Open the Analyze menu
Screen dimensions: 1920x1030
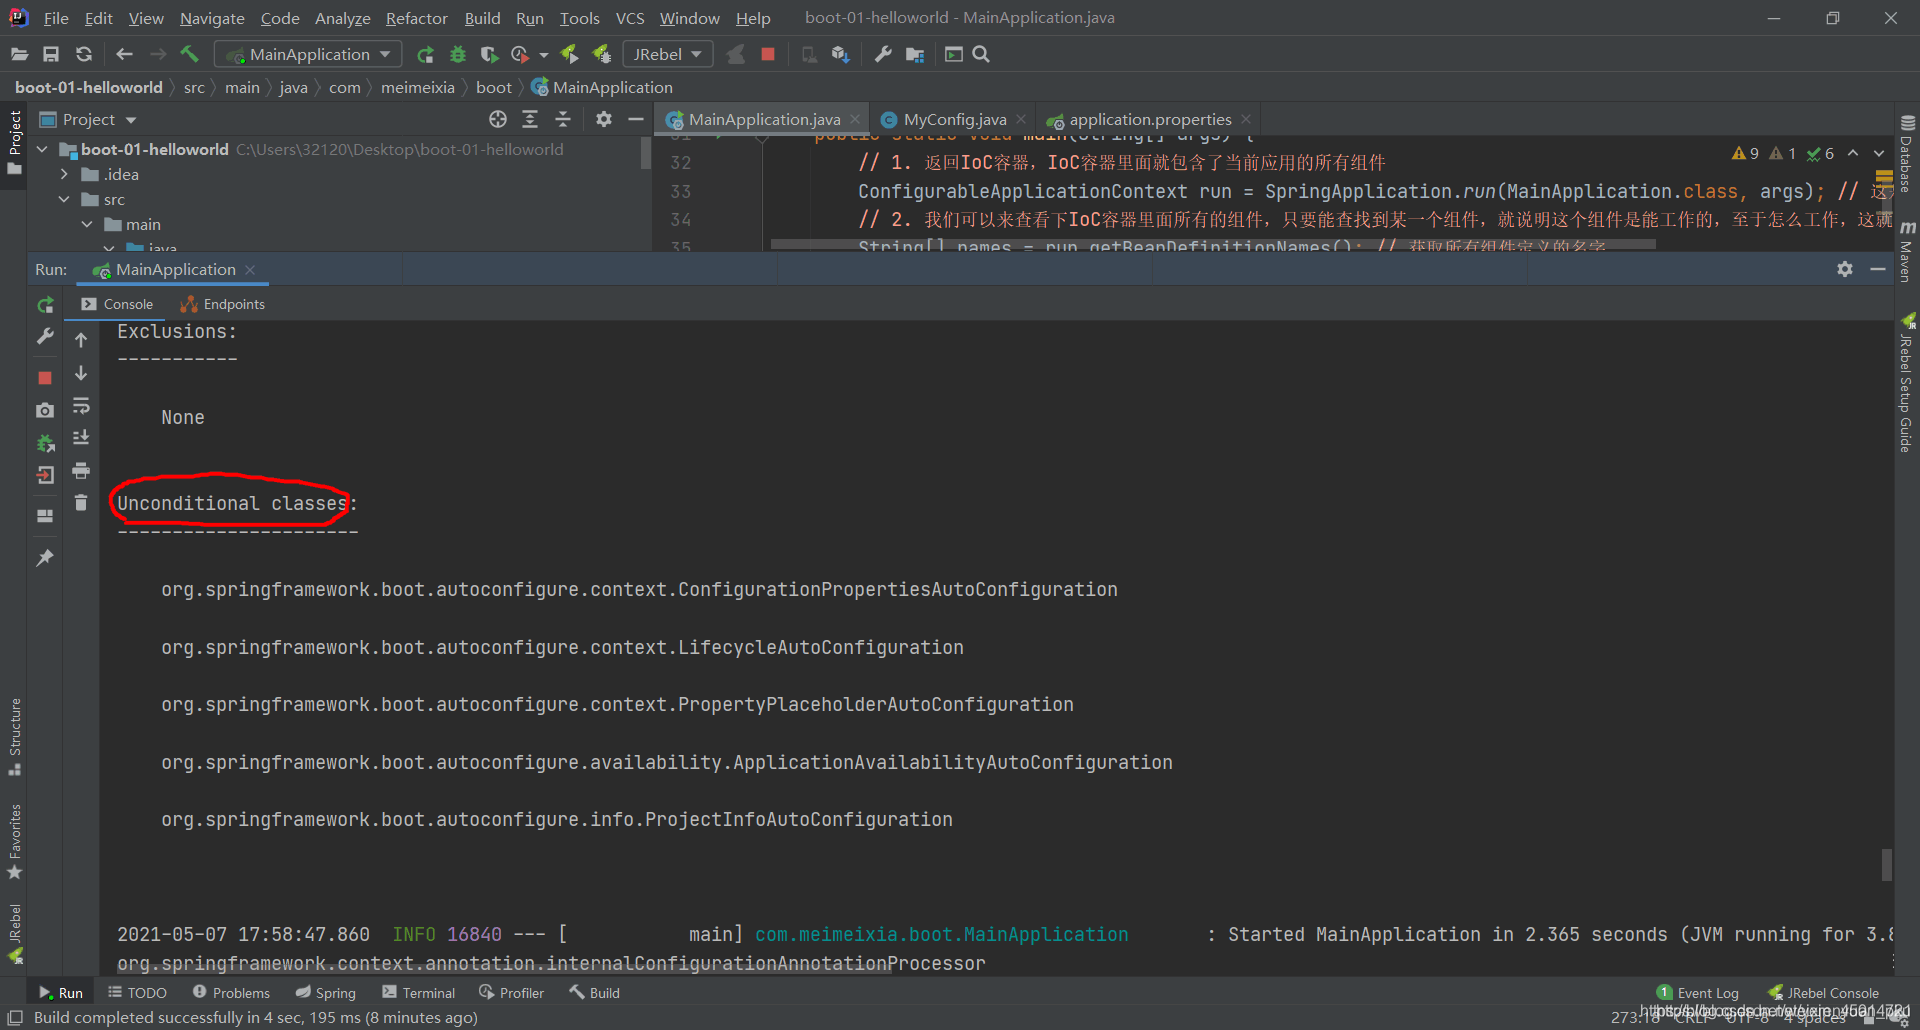342,18
